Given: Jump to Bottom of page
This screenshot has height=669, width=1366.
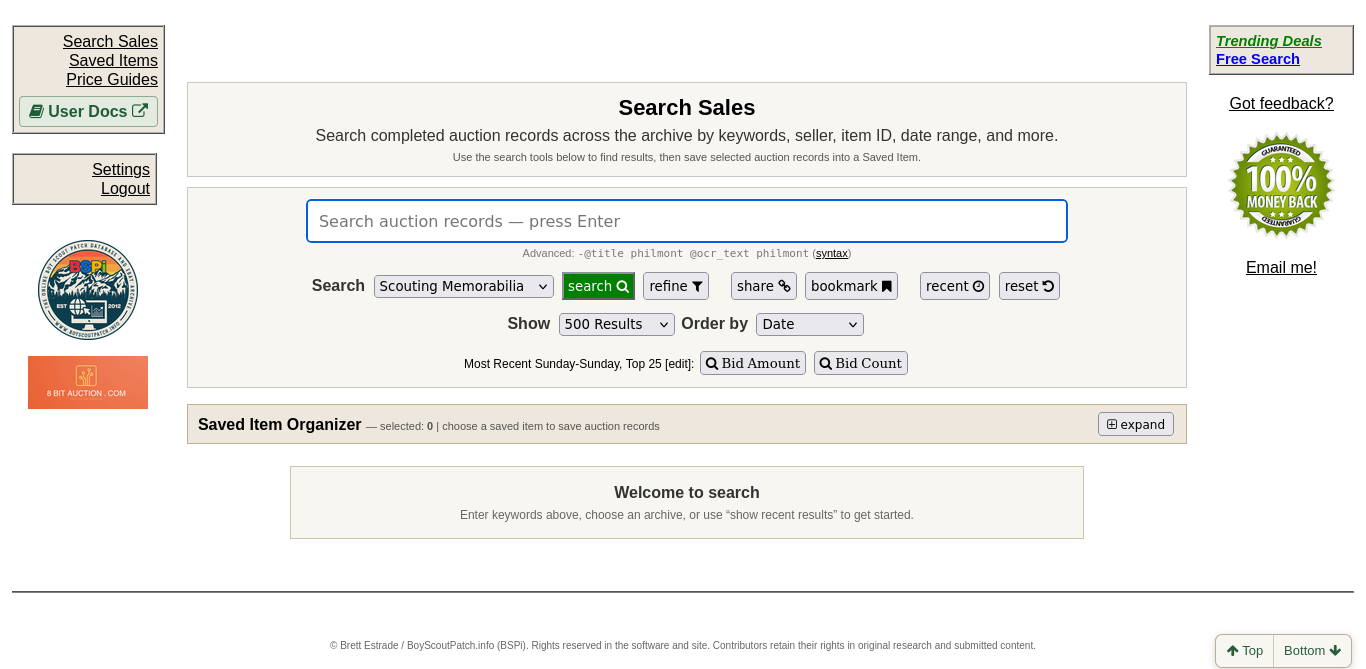Looking at the screenshot, I should [1312, 650].
